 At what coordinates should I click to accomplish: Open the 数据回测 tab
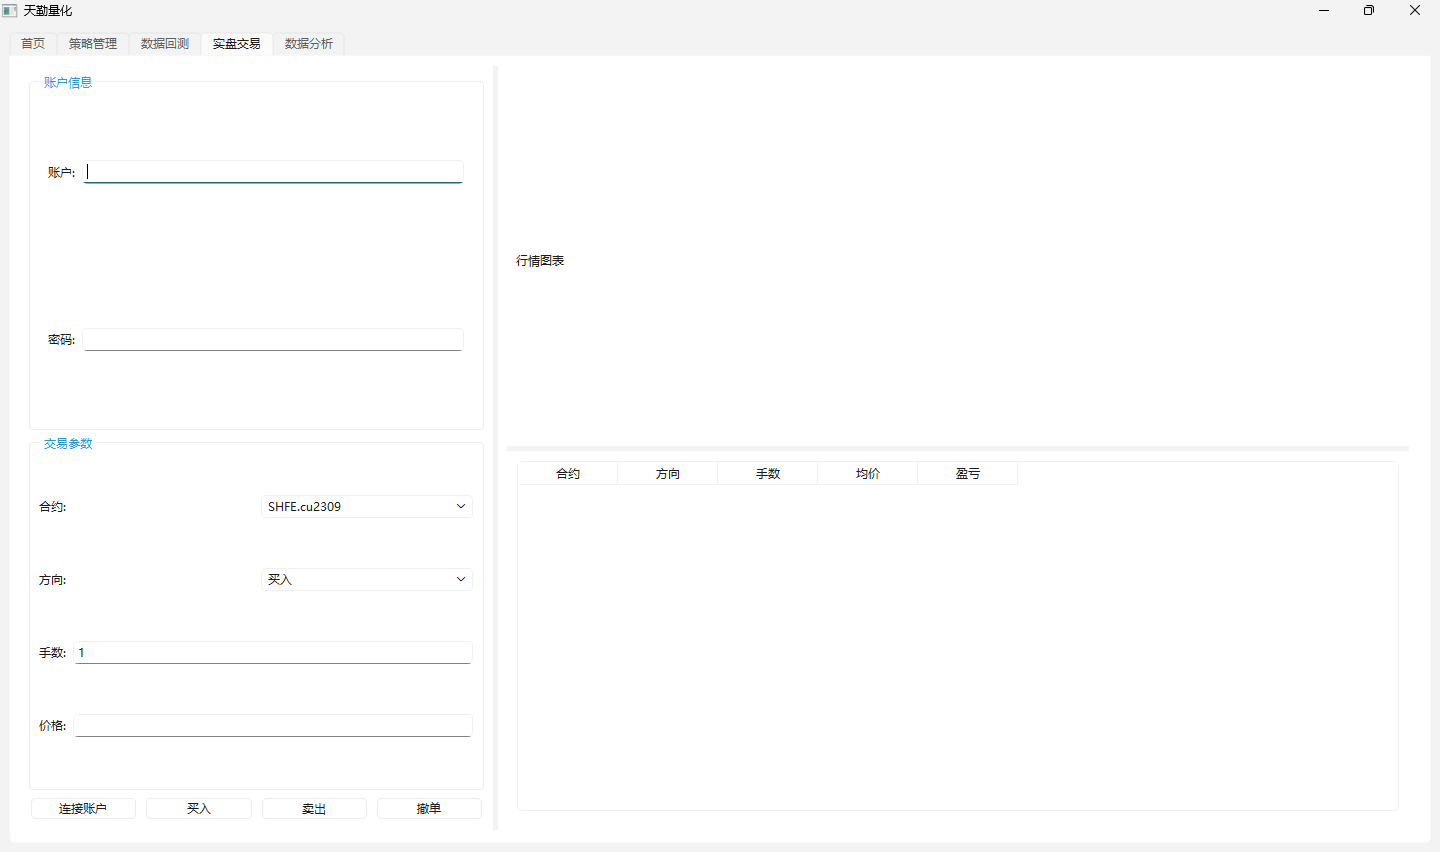click(x=165, y=44)
